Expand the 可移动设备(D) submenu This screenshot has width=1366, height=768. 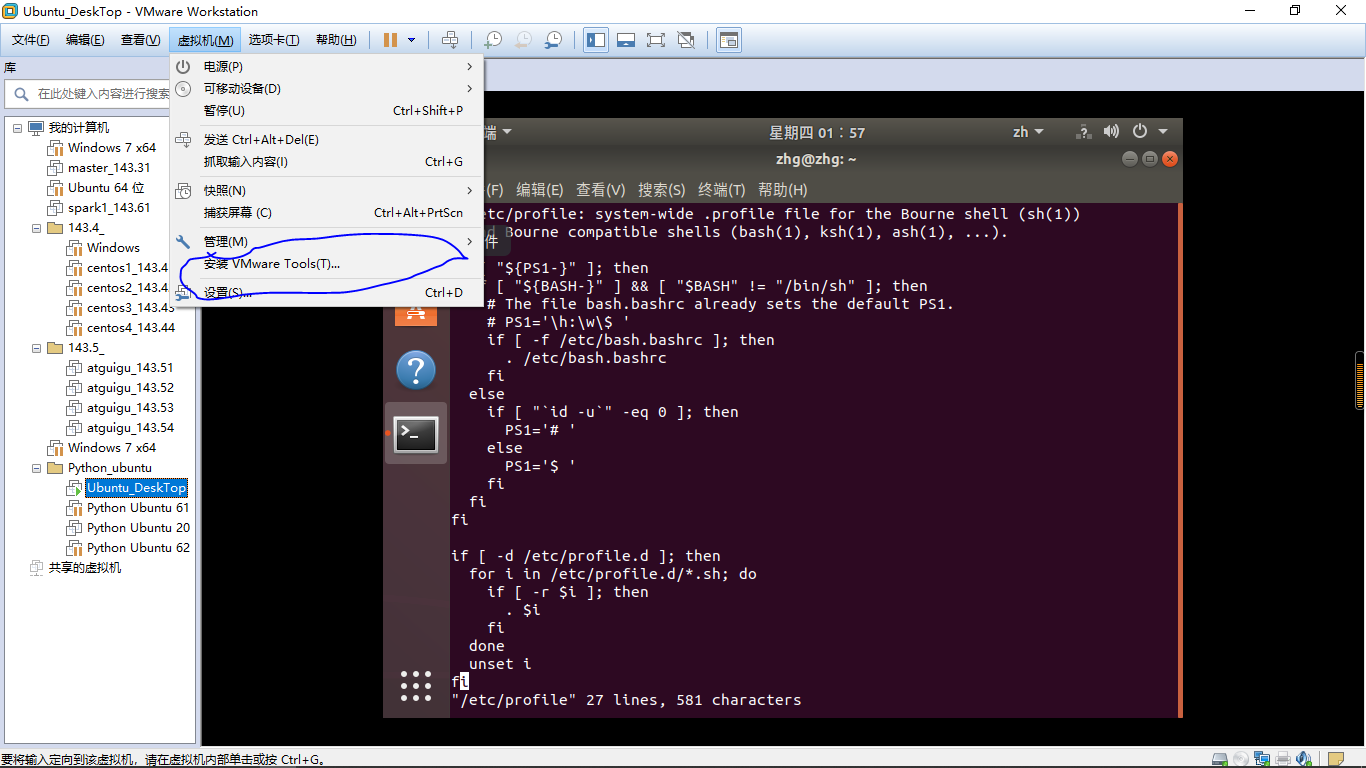(x=327, y=89)
